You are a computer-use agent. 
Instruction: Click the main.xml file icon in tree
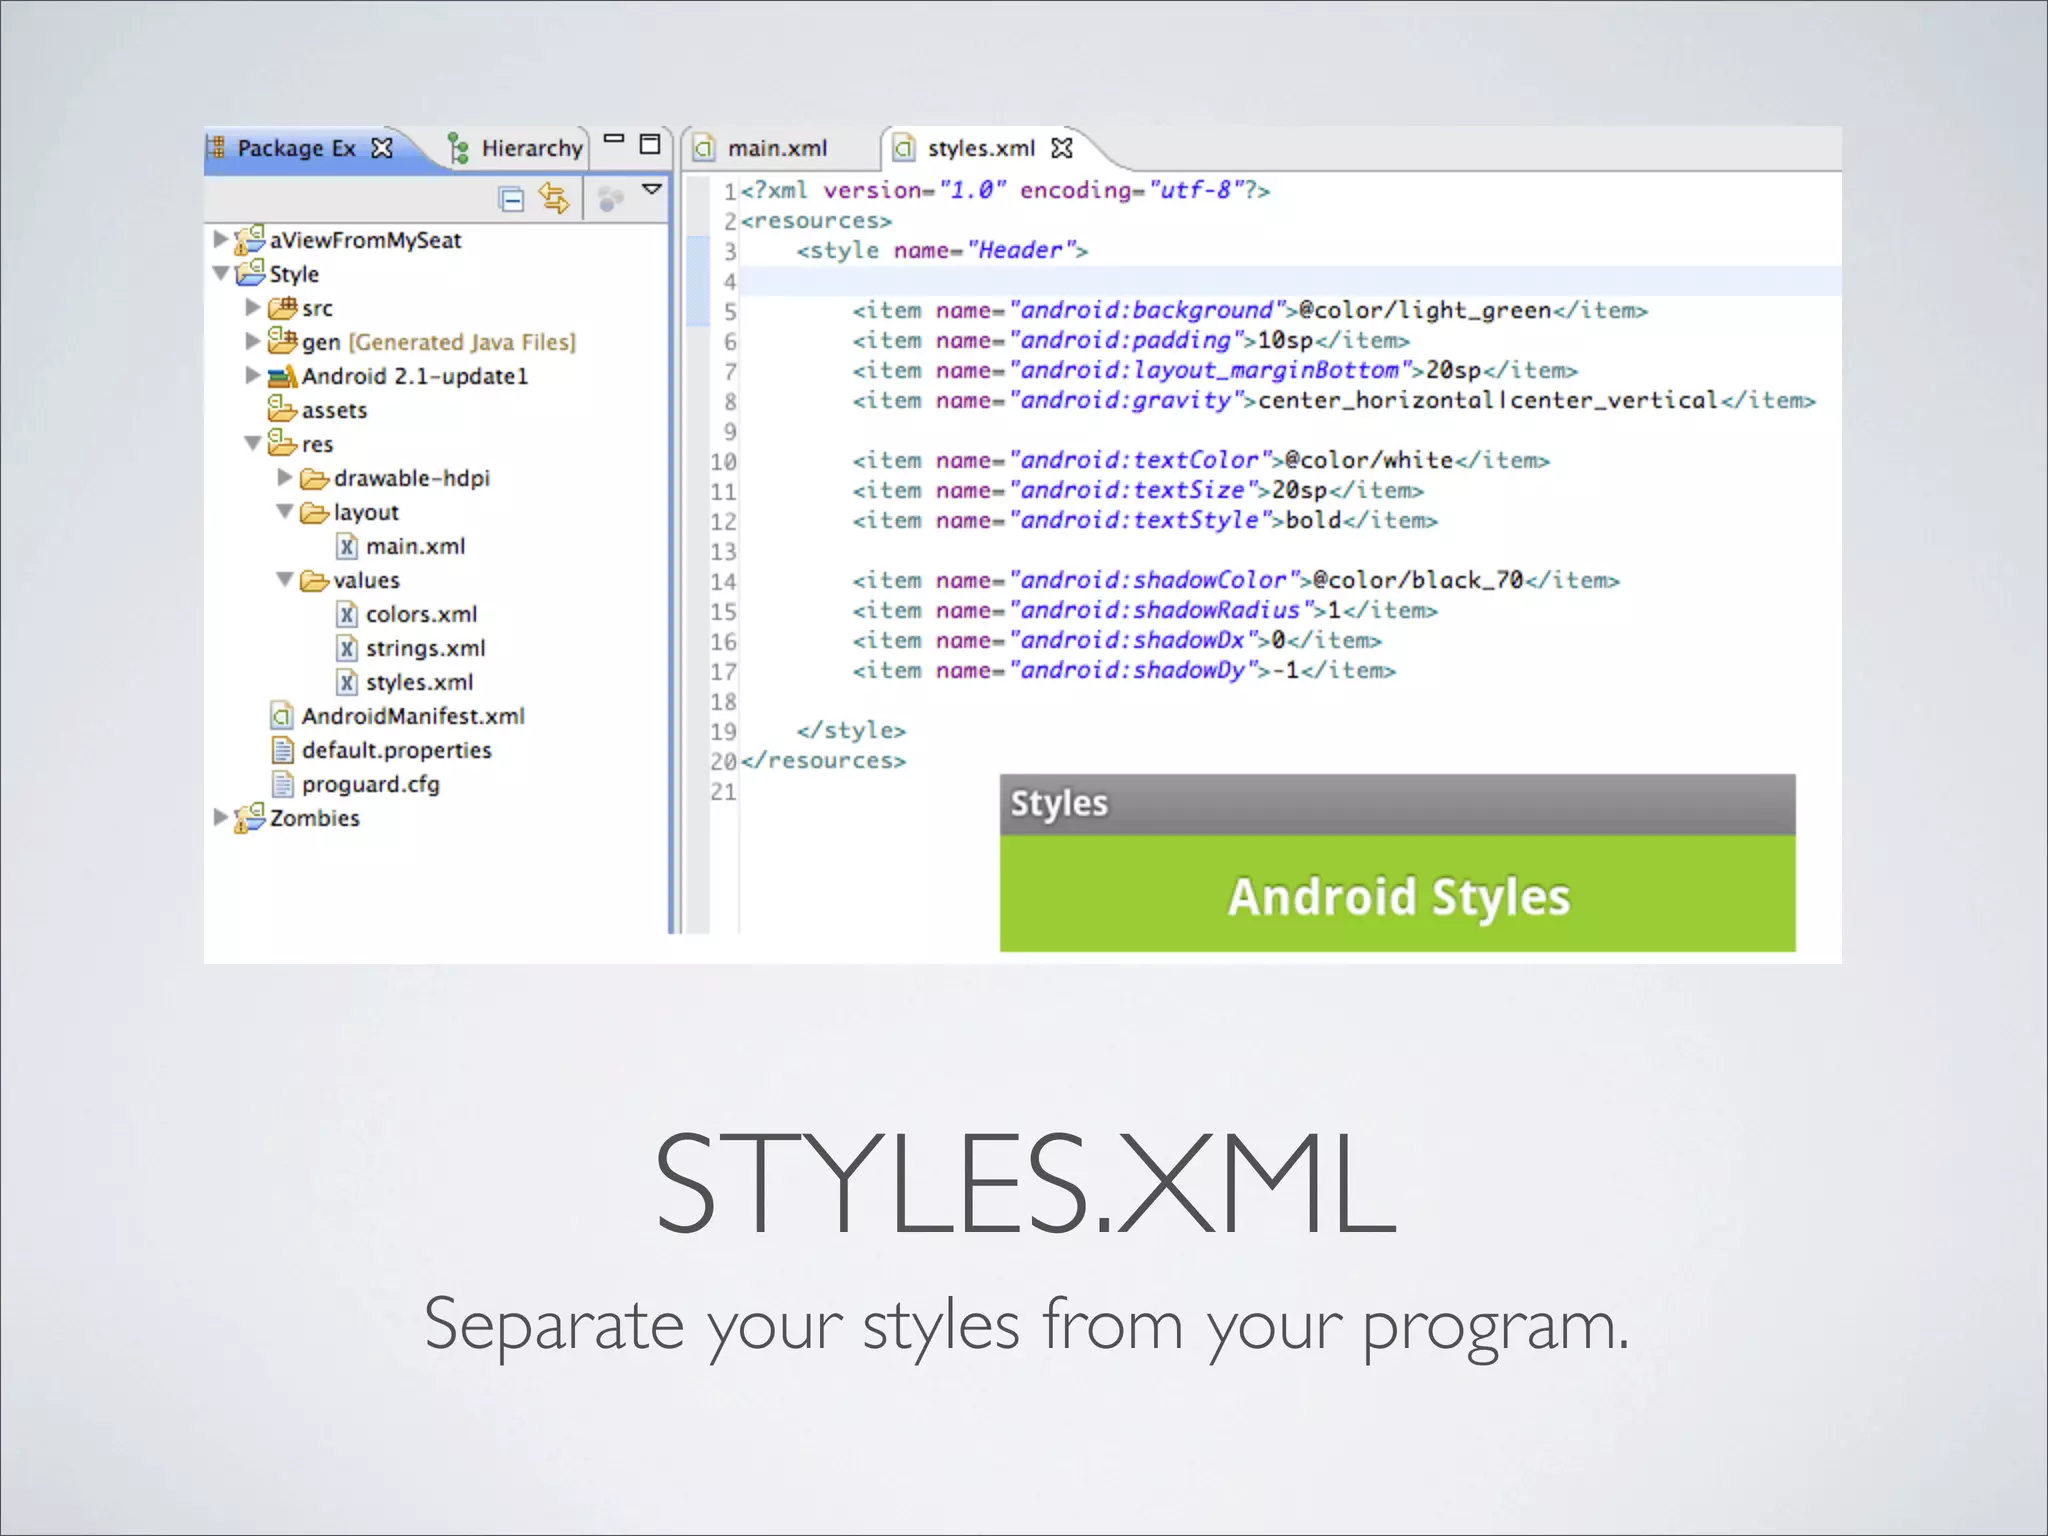pos(346,546)
